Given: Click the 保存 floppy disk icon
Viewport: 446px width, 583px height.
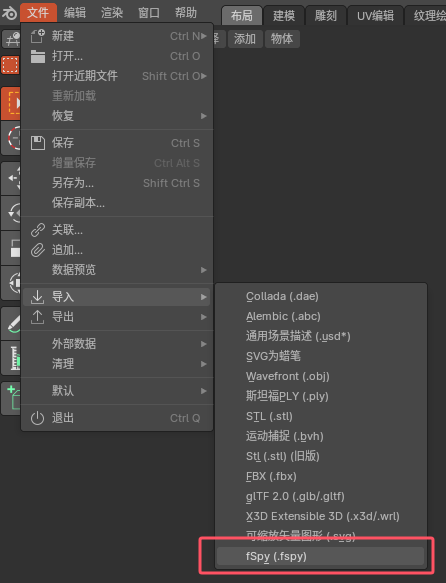Looking at the screenshot, I should coord(38,143).
